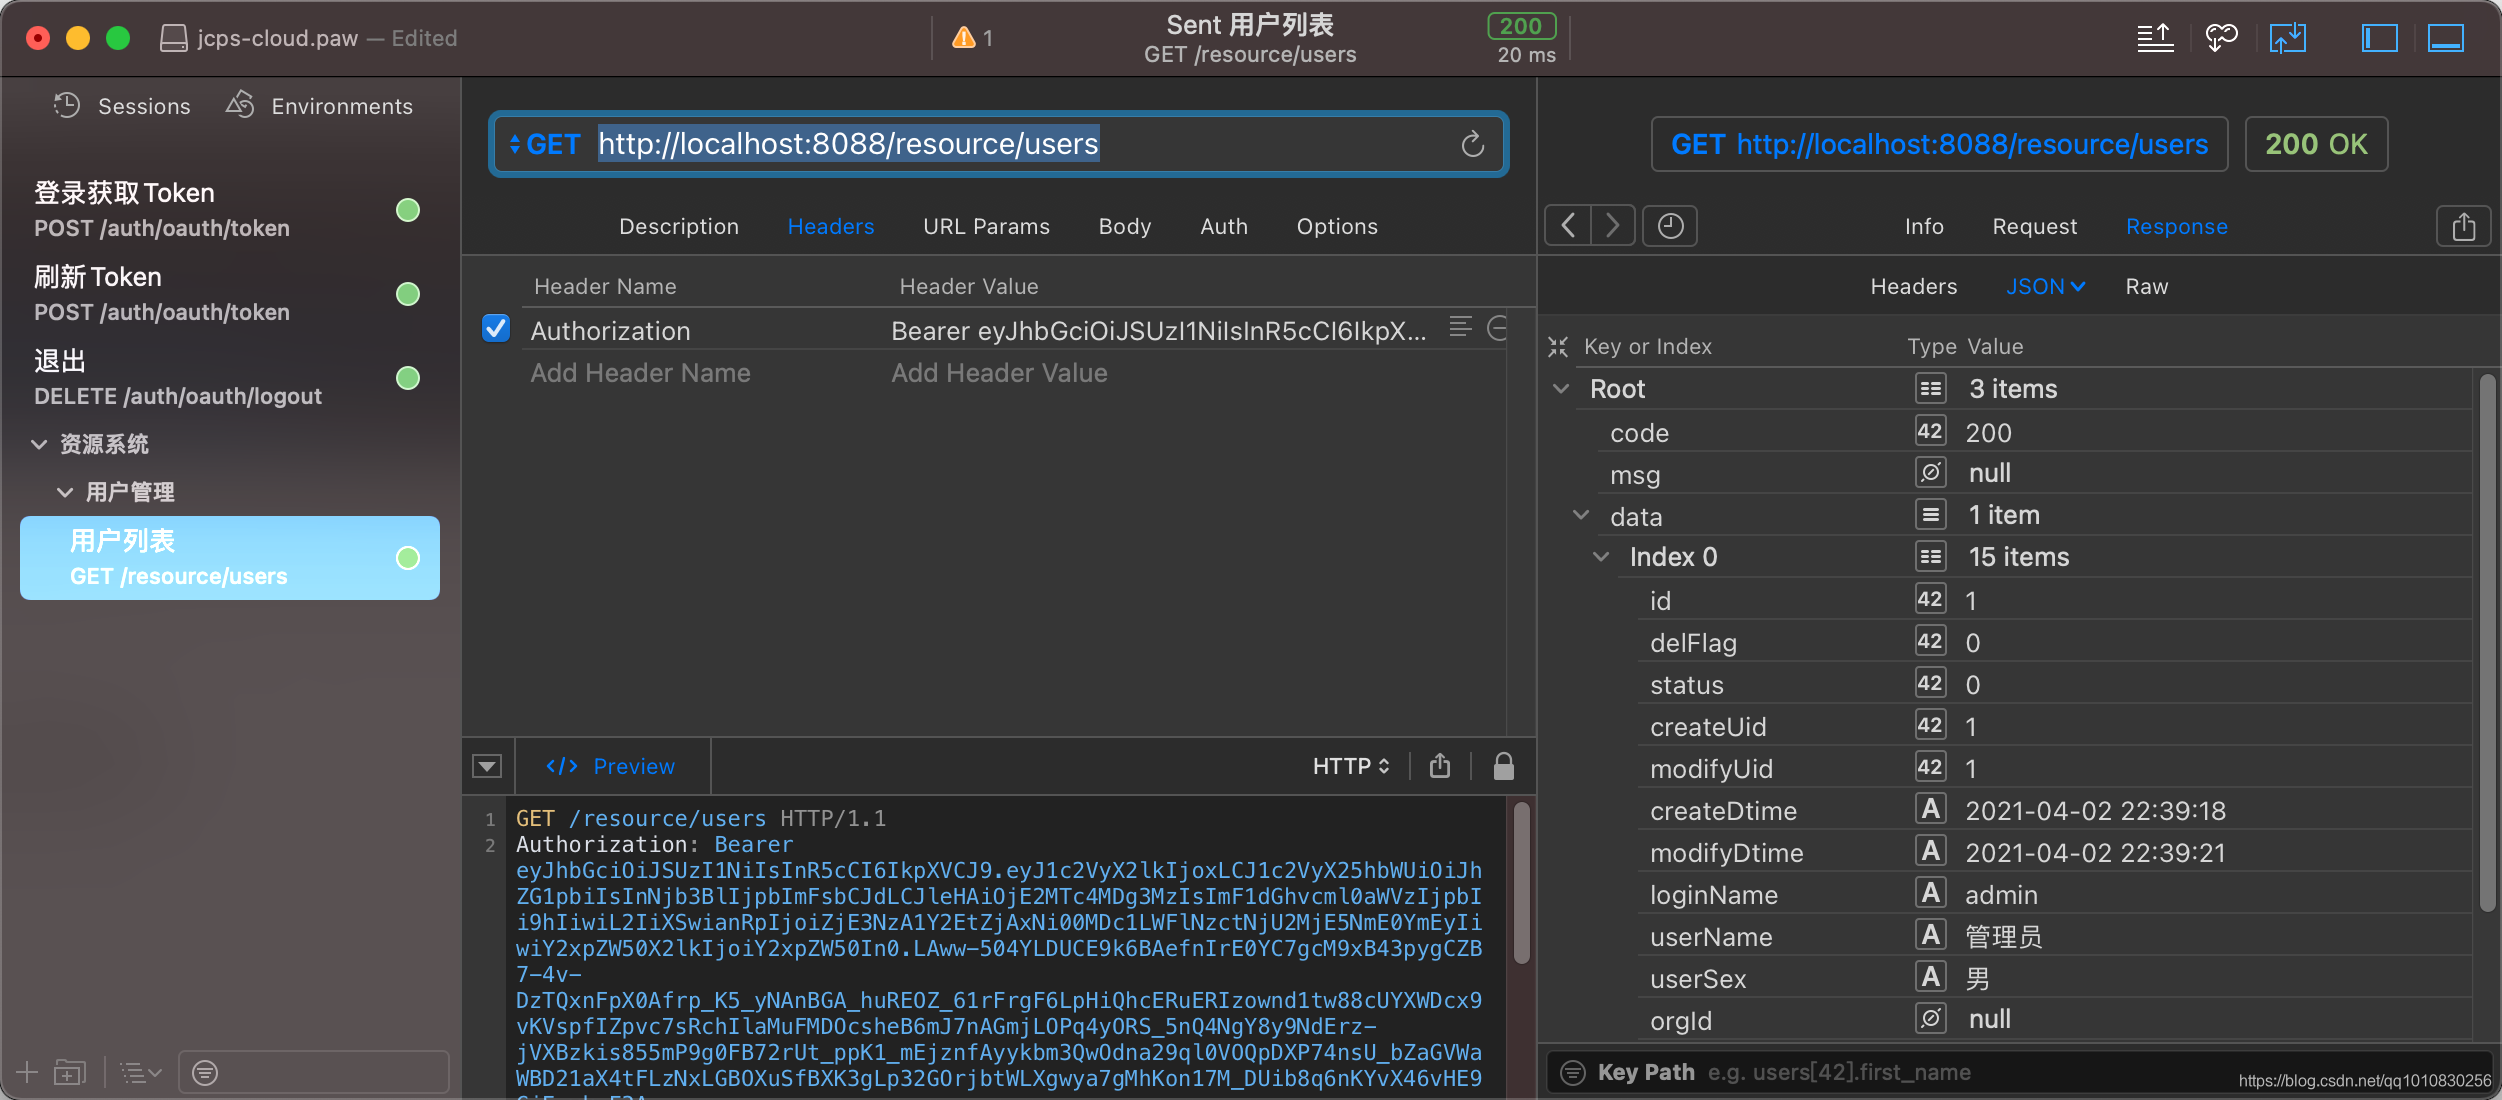Open the HTTP format selector
Viewport: 2502px width, 1100px height.
point(1350,767)
